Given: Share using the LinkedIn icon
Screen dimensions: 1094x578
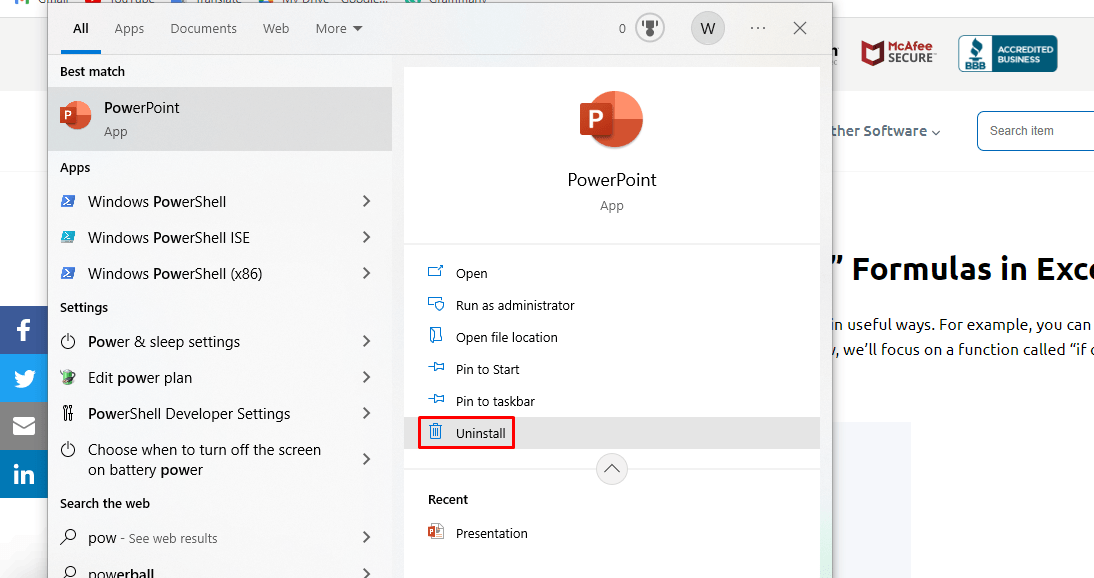Looking at the screenshot, I should pos(24,474).
